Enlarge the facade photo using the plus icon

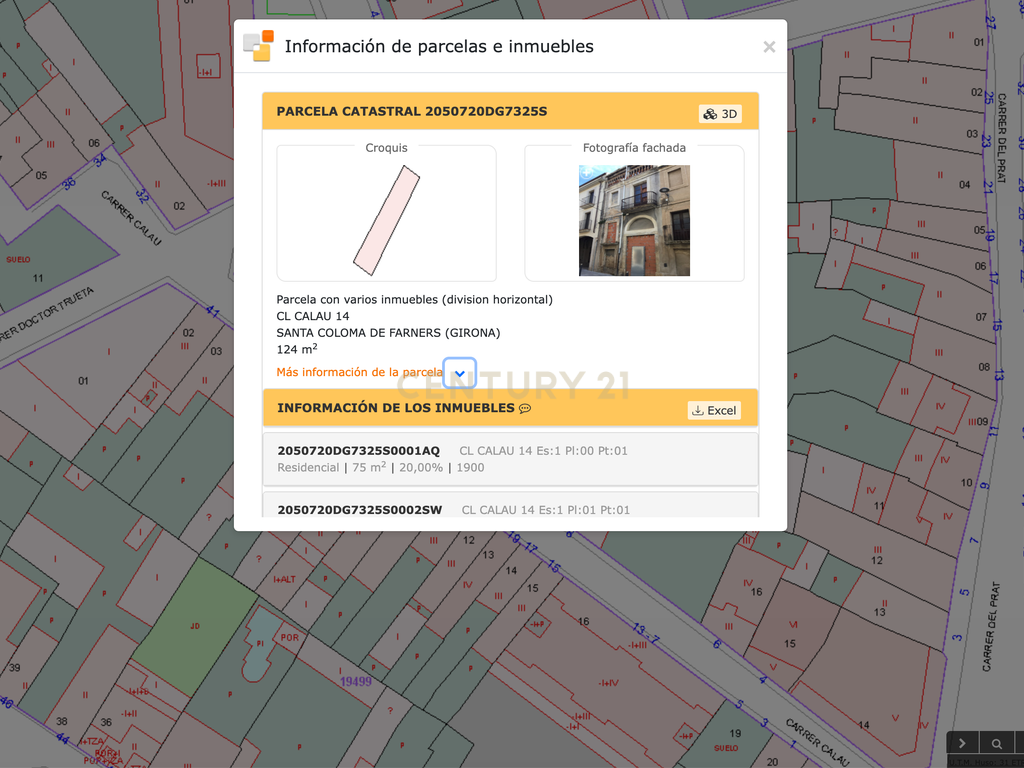[586, 172]
